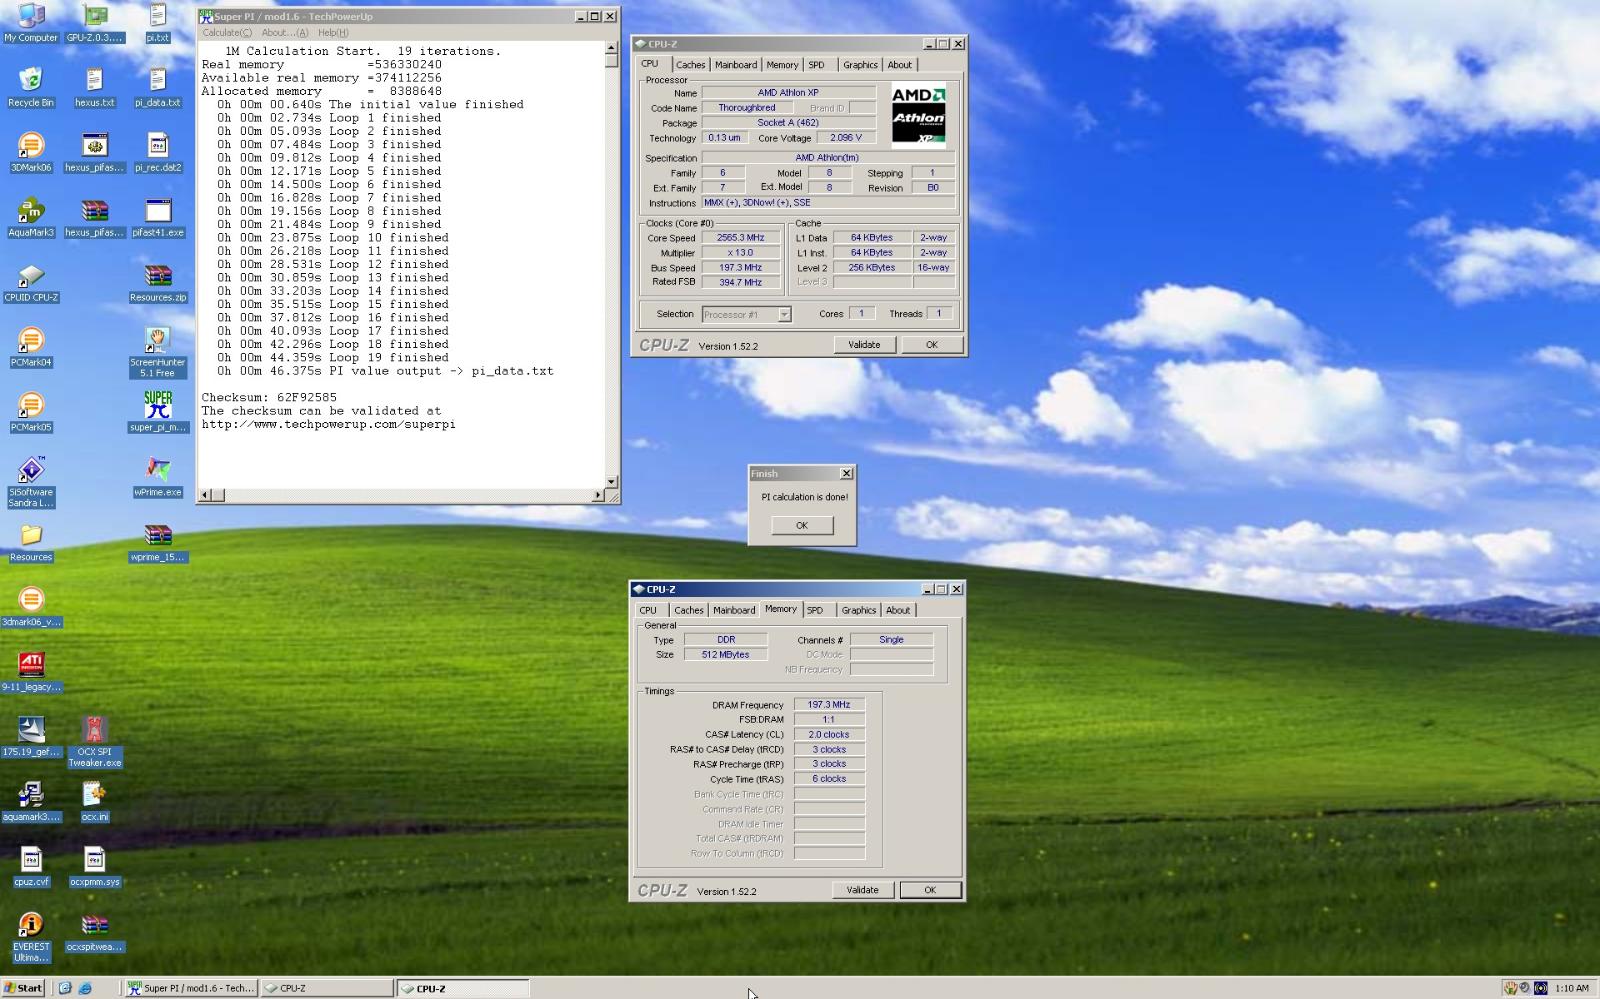The height and width of the screenshot is (999, 1600).
Task: Launch EVEREST Ultimate shortcut
Action: point(31,937)
